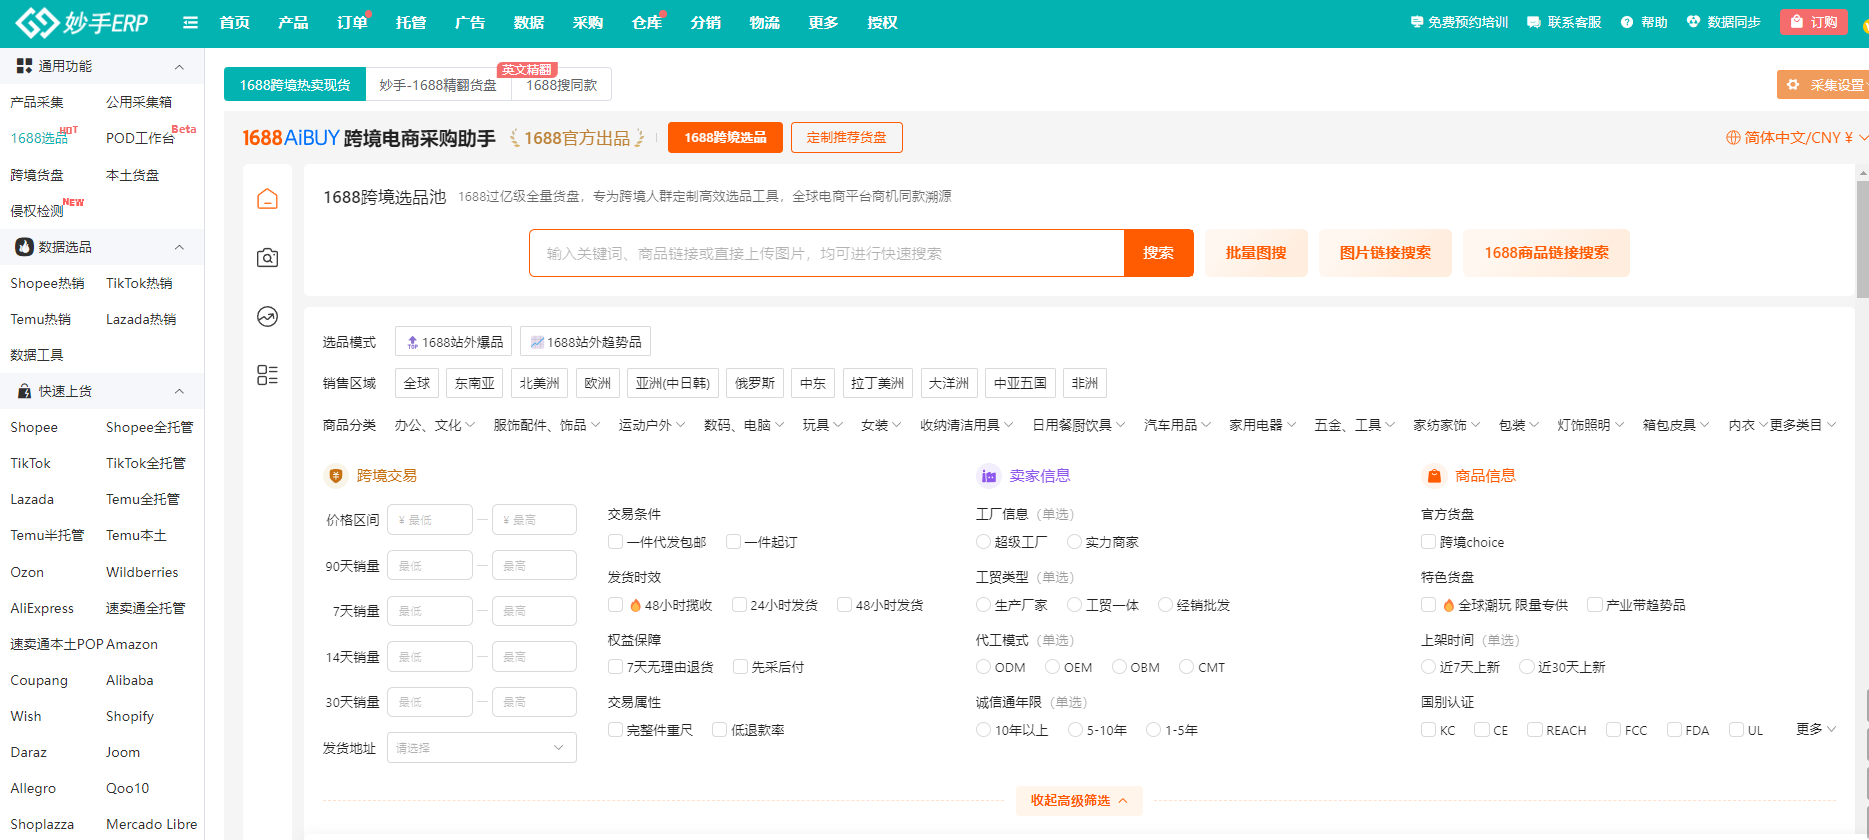
Task: Expand the 更多类目 dropdown
Action: tap(1803, 425)
